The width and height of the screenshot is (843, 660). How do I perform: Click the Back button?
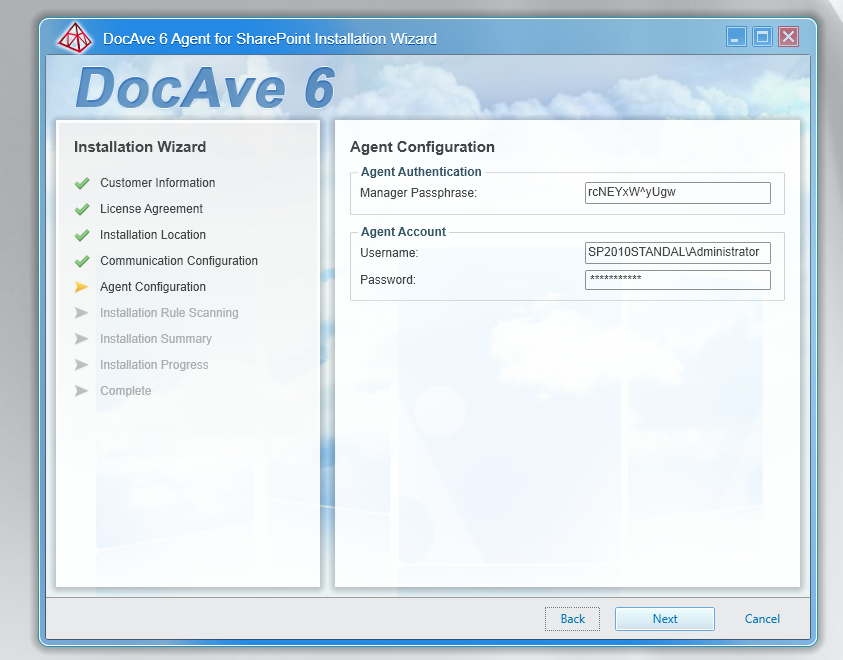(x=572, y=618)
